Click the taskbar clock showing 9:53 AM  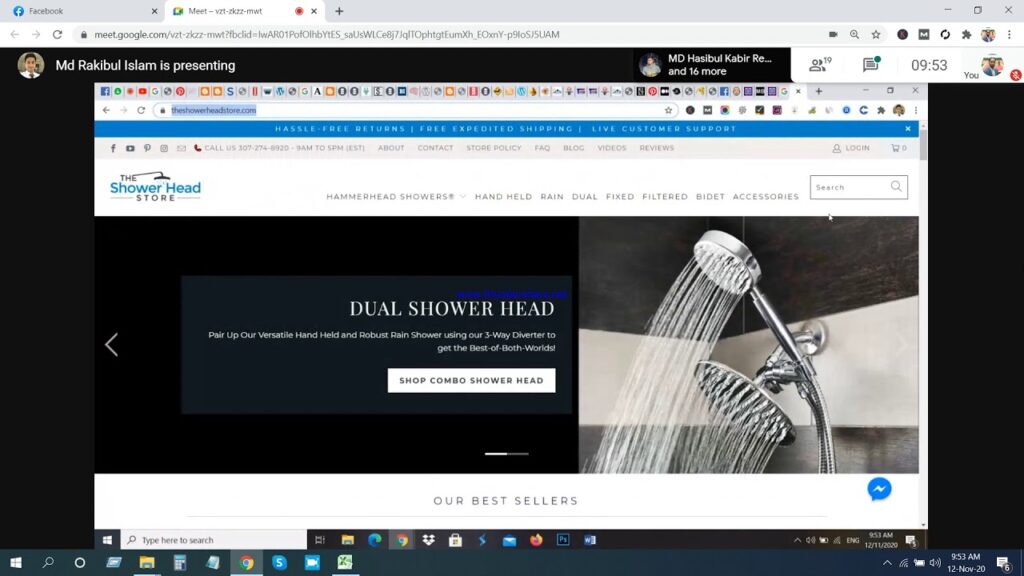pyautogui.click(x=965, y=562)
